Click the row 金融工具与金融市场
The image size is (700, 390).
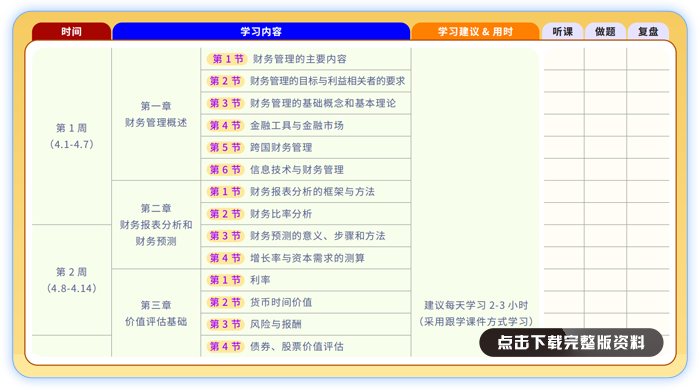coord(306,125)
